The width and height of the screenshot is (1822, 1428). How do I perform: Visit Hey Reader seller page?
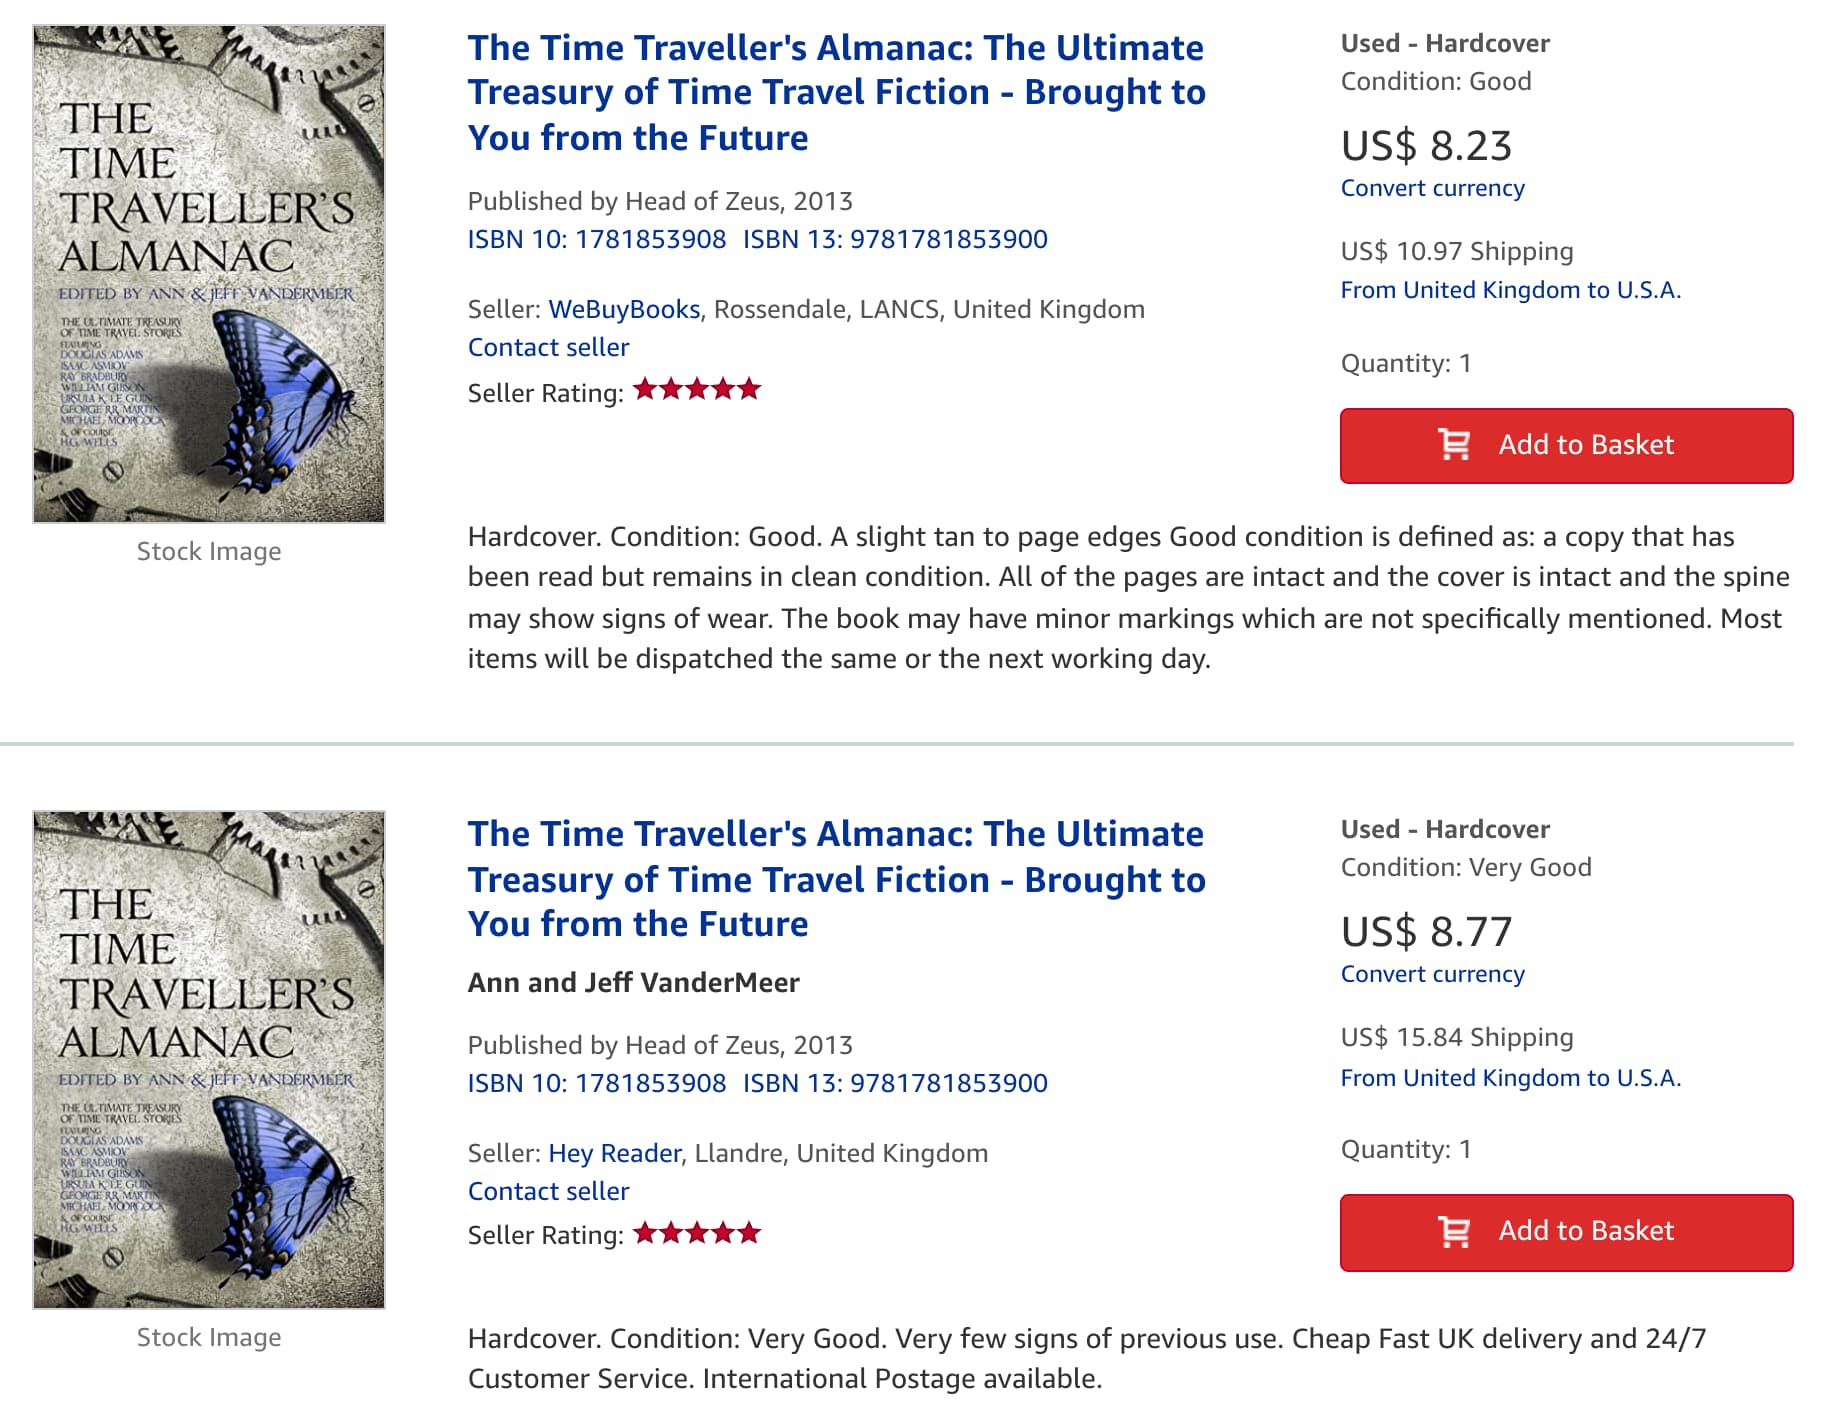pyautogui.click(x=614, y=1154)
